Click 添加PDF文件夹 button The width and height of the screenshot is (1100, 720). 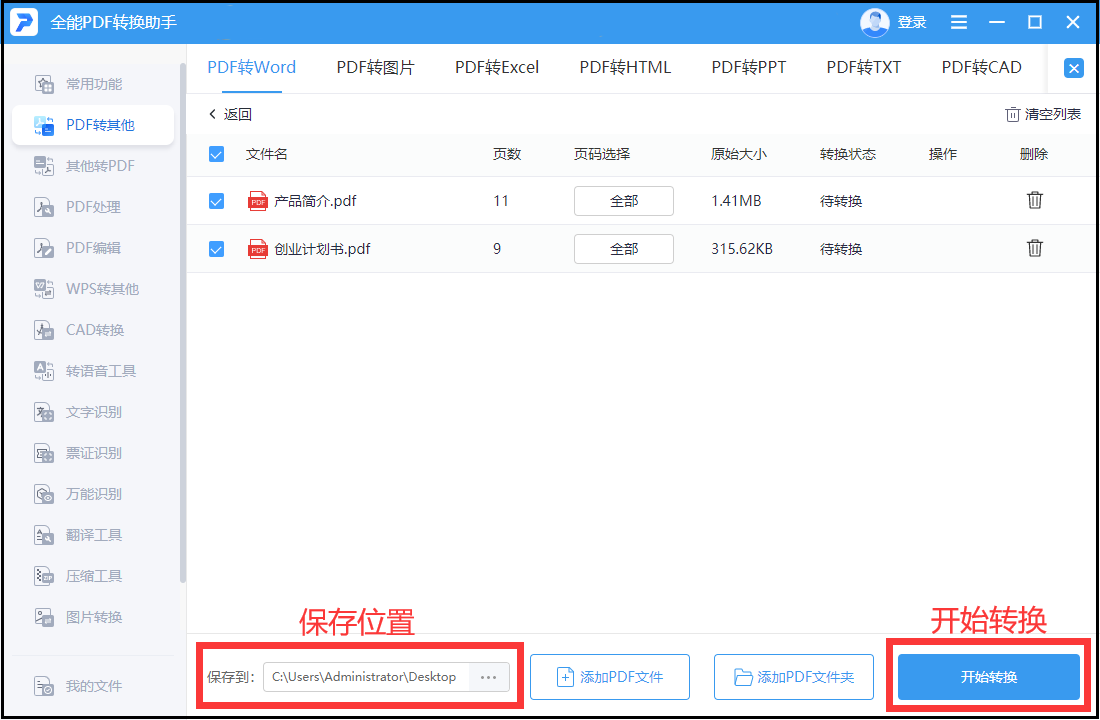point(793,677)
